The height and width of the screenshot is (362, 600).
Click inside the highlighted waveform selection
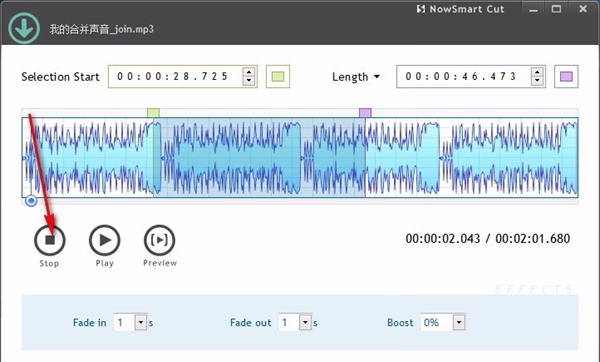[x=259, y=157]
